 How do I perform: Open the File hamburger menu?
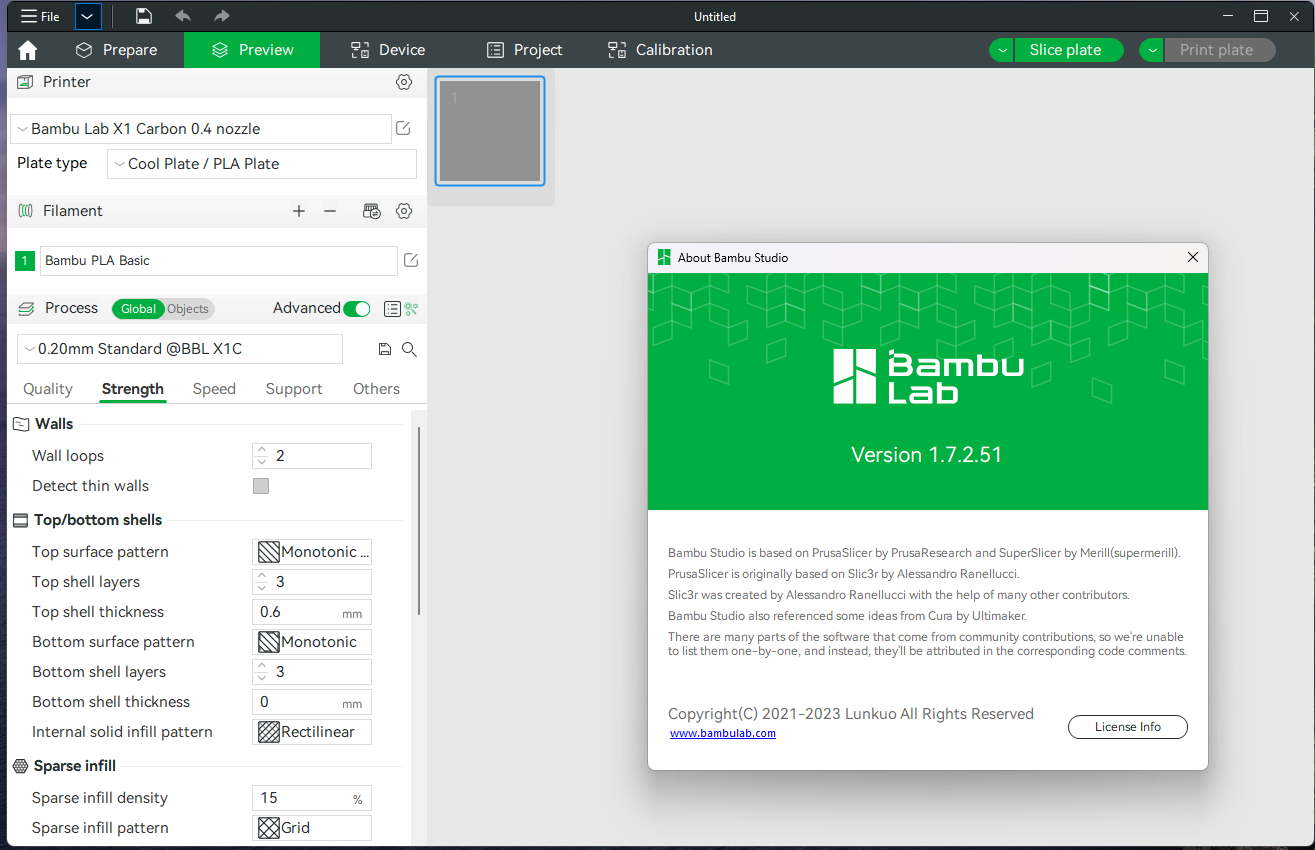40,16
